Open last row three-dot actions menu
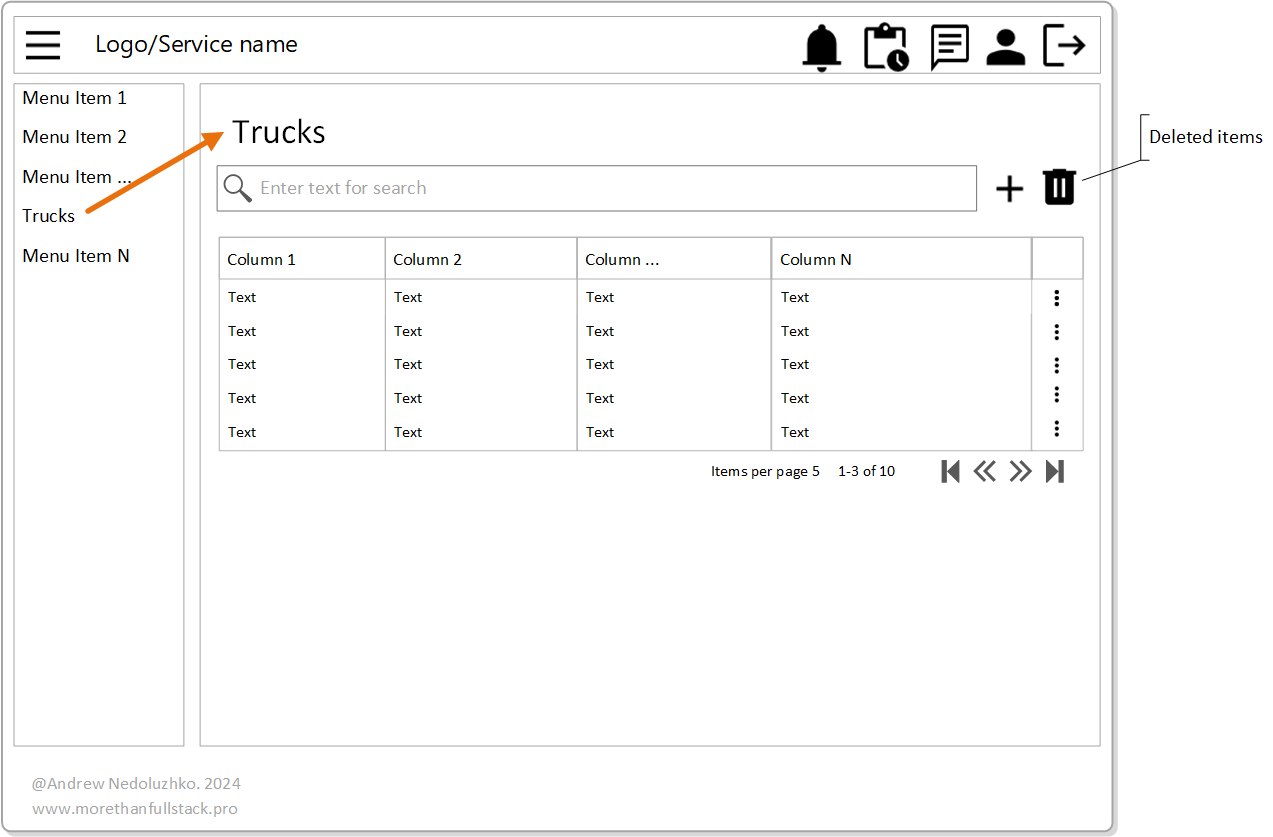The image size is (1273, 837). click(x=1057, y=429)
